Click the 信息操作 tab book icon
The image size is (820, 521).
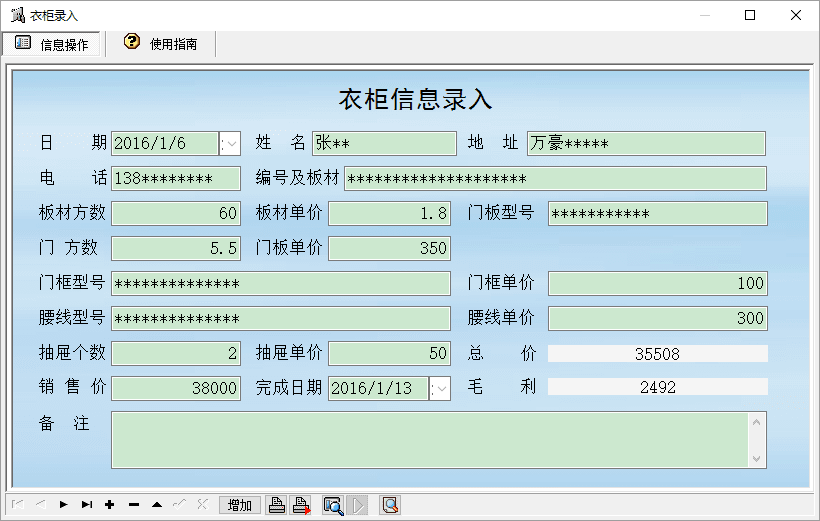click(x=22, y=42)
